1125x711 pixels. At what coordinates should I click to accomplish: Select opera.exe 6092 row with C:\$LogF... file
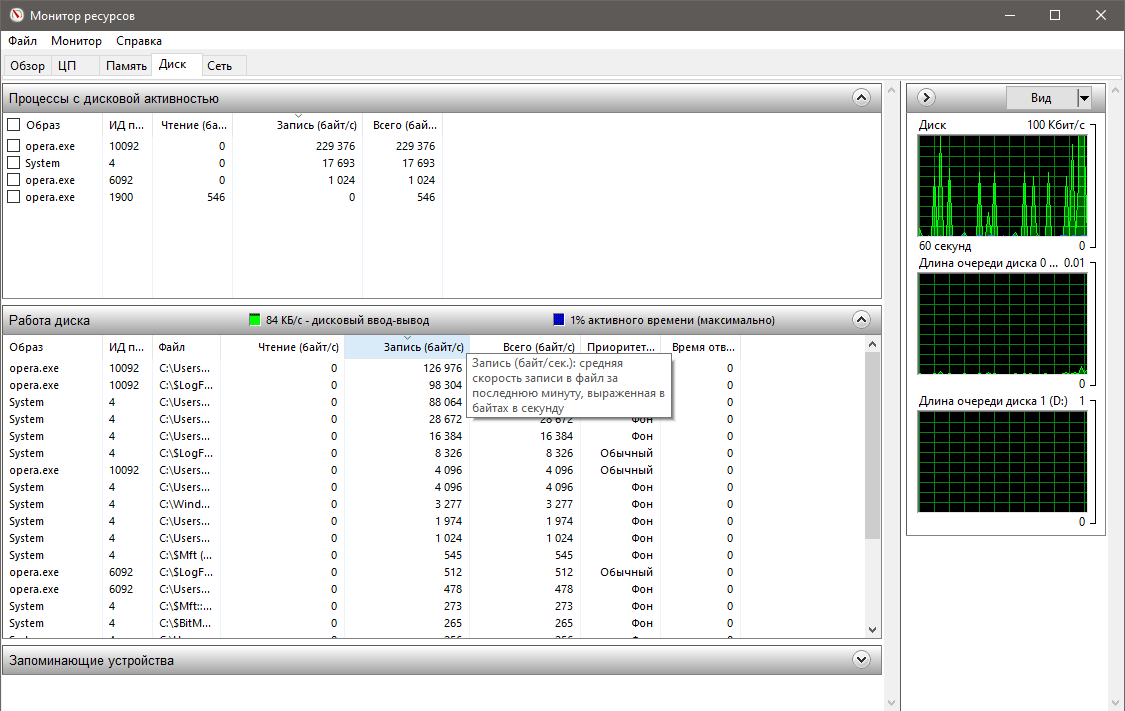[372, 573]
